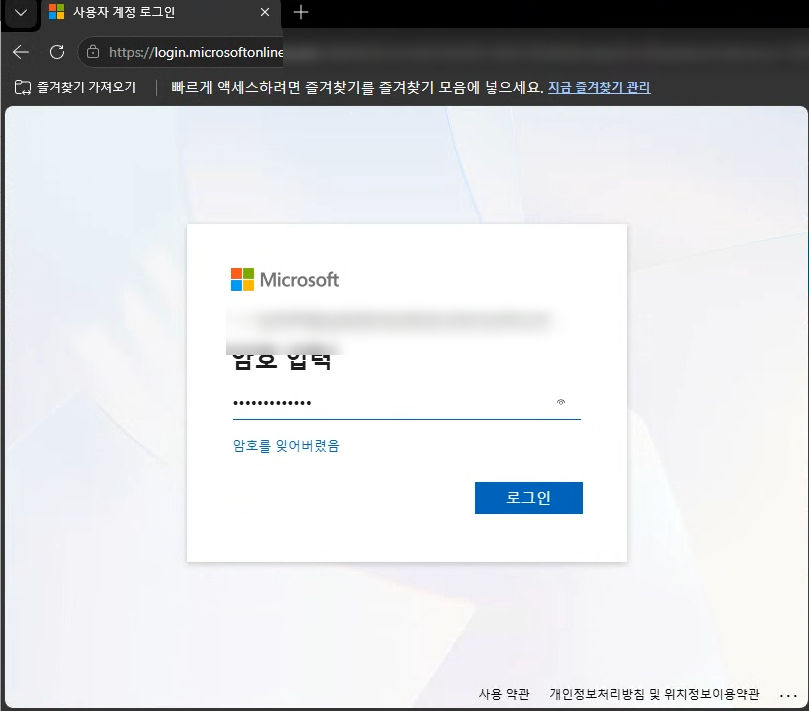Go back with the browser back arrow
Screen dimensions: 809x711
tap(21, 52)
